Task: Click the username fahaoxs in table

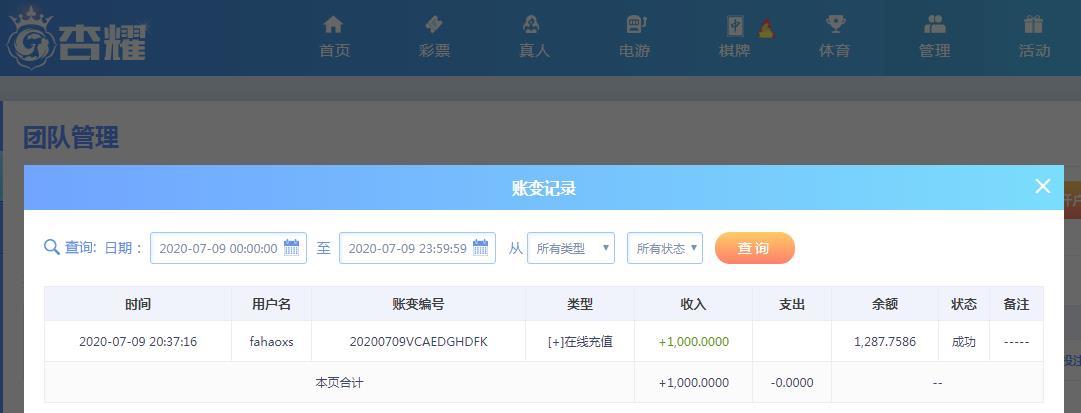Action: click(271, 342)
